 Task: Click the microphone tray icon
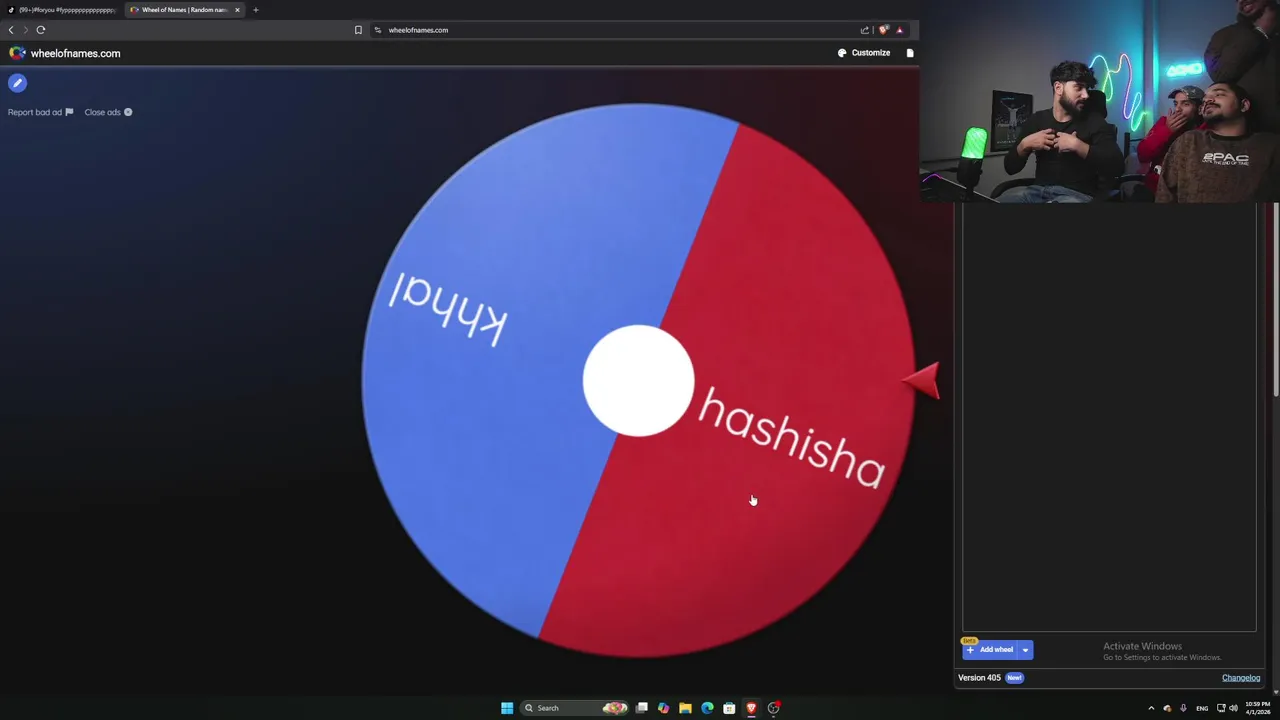click(x=1184, y=708)
